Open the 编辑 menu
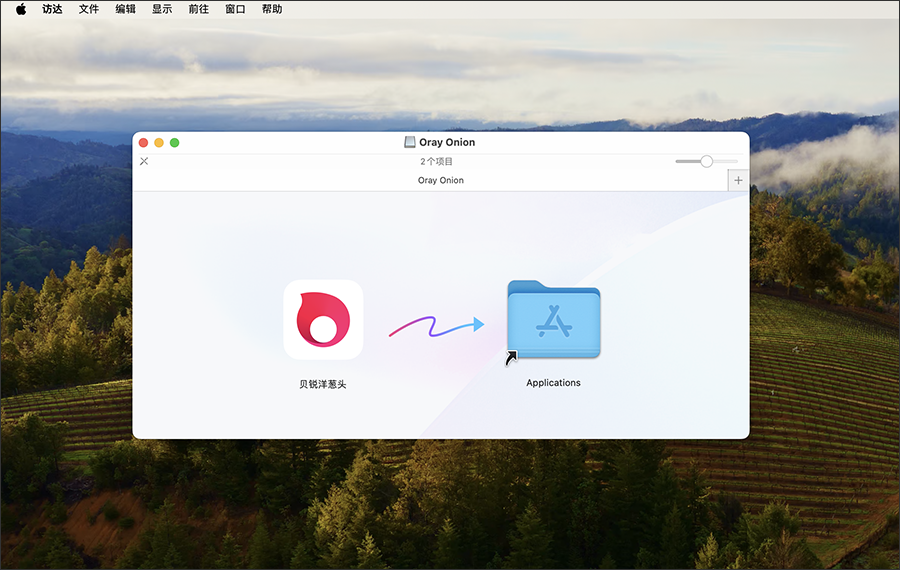Viewport: 900px width, 570px height. (x=126, y=9)
